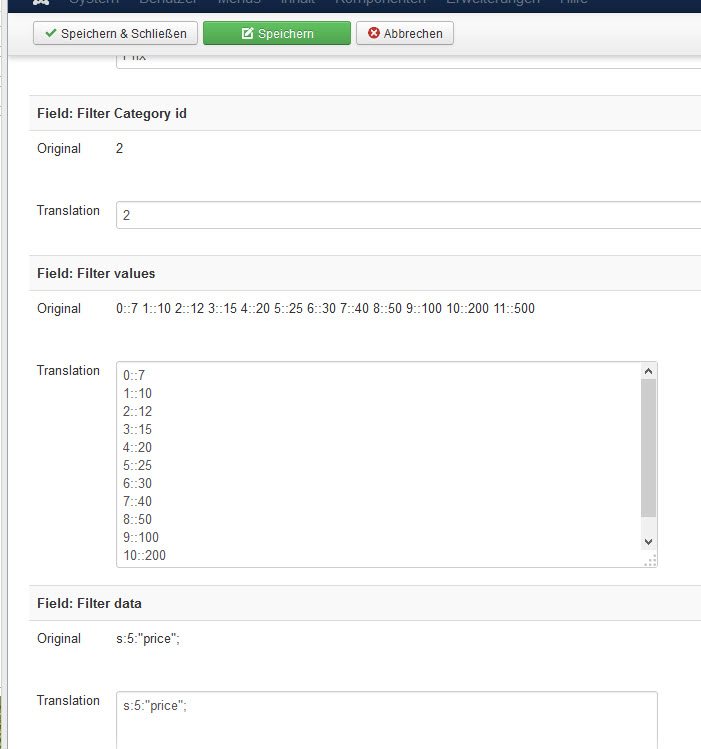Click the Joomla logo in the top bar
This screenshot has width=701, height=749.
tap(41, 2)
